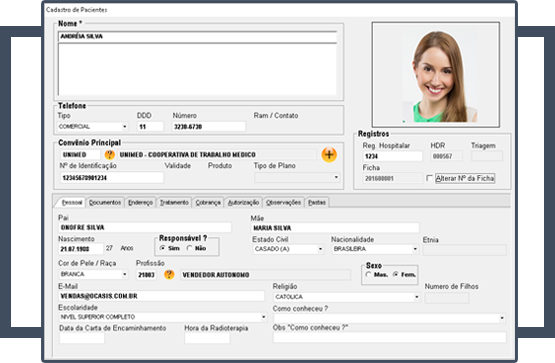Click the orange plus button beside Unimed convênio

[329, 155]
